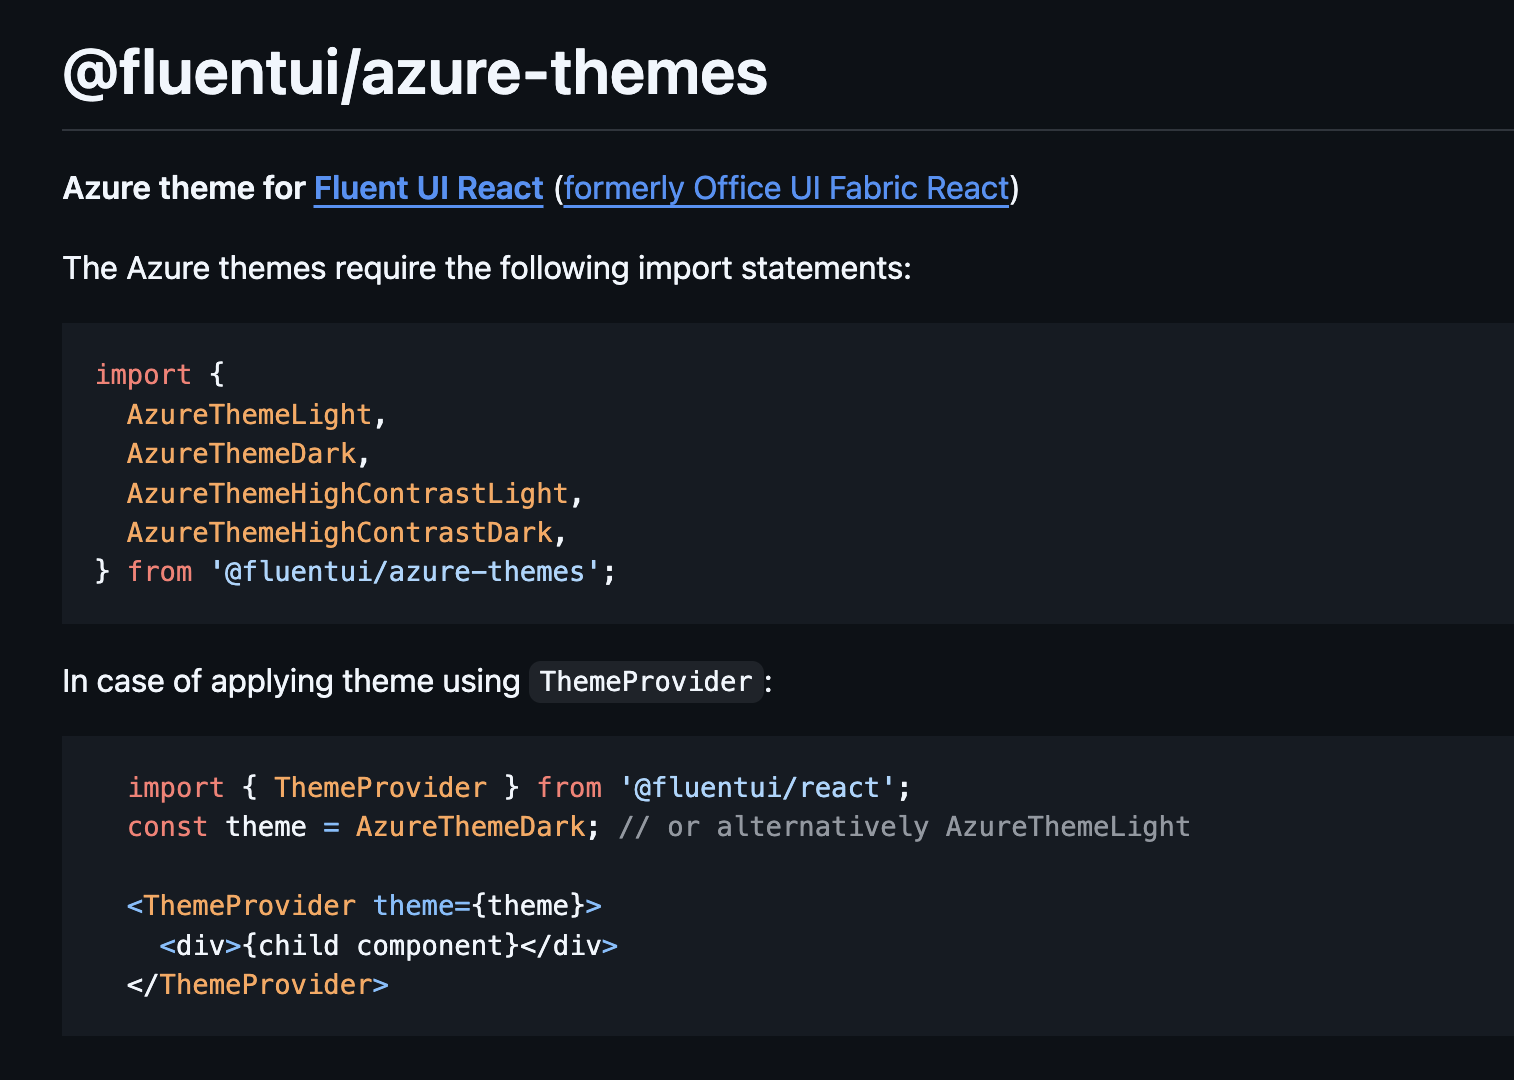The height and width of the screenshot is (1080, 1514).
Task: Click "AzureThemeDark," in the import list
Action: pos(249,453)
